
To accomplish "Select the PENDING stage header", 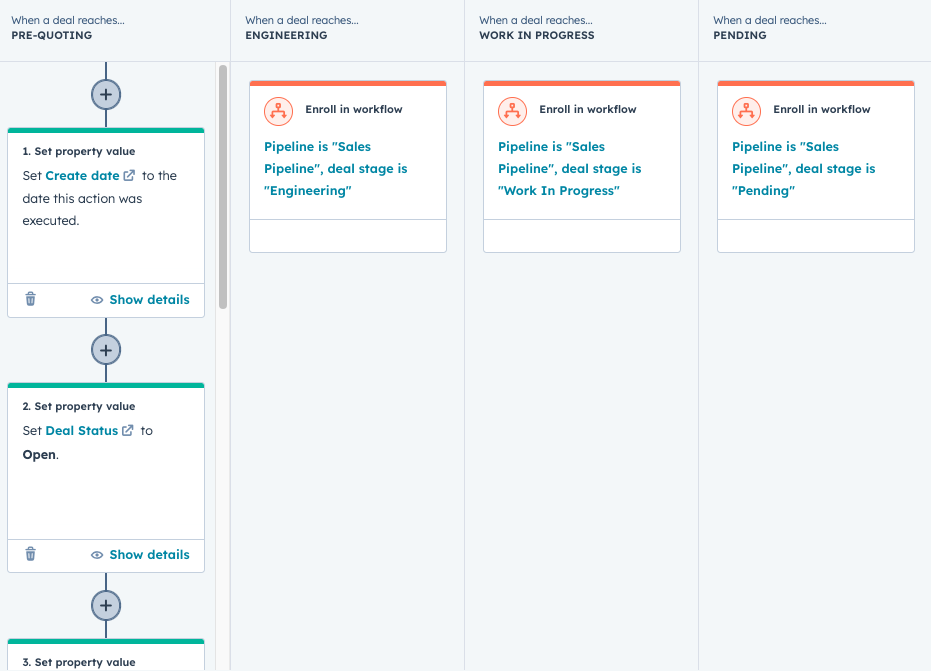I will coord(739,34).
